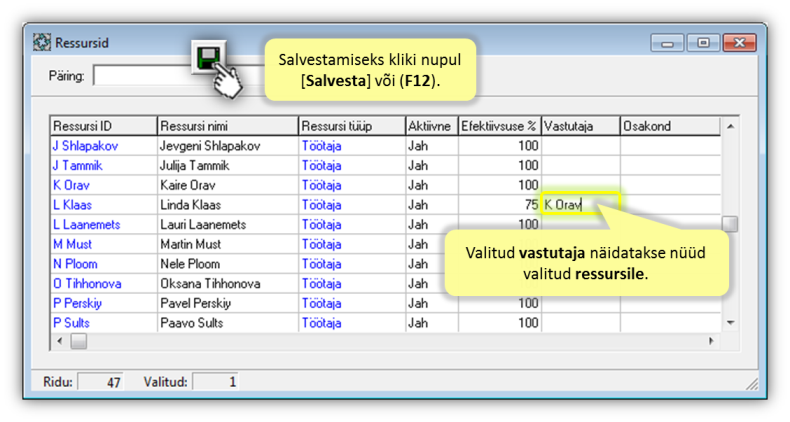Click the name cell Kaire Orav
790x422 pixels.
[228, 185]
